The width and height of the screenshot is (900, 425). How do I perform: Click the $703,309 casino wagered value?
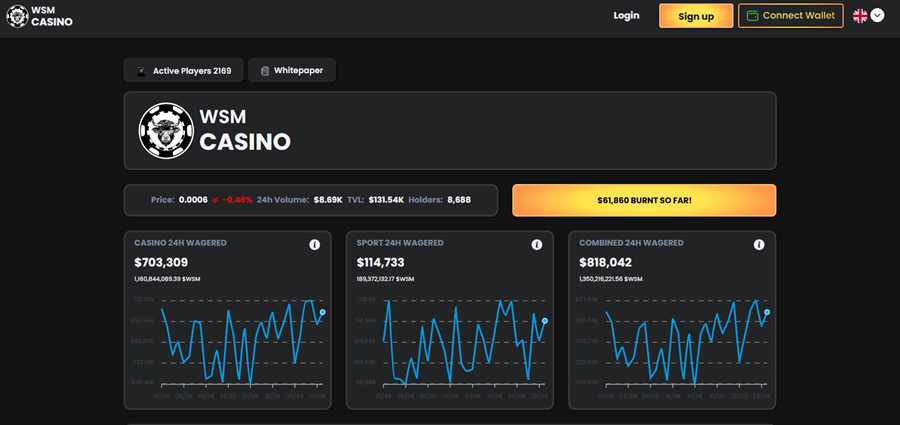click(161, 262)
